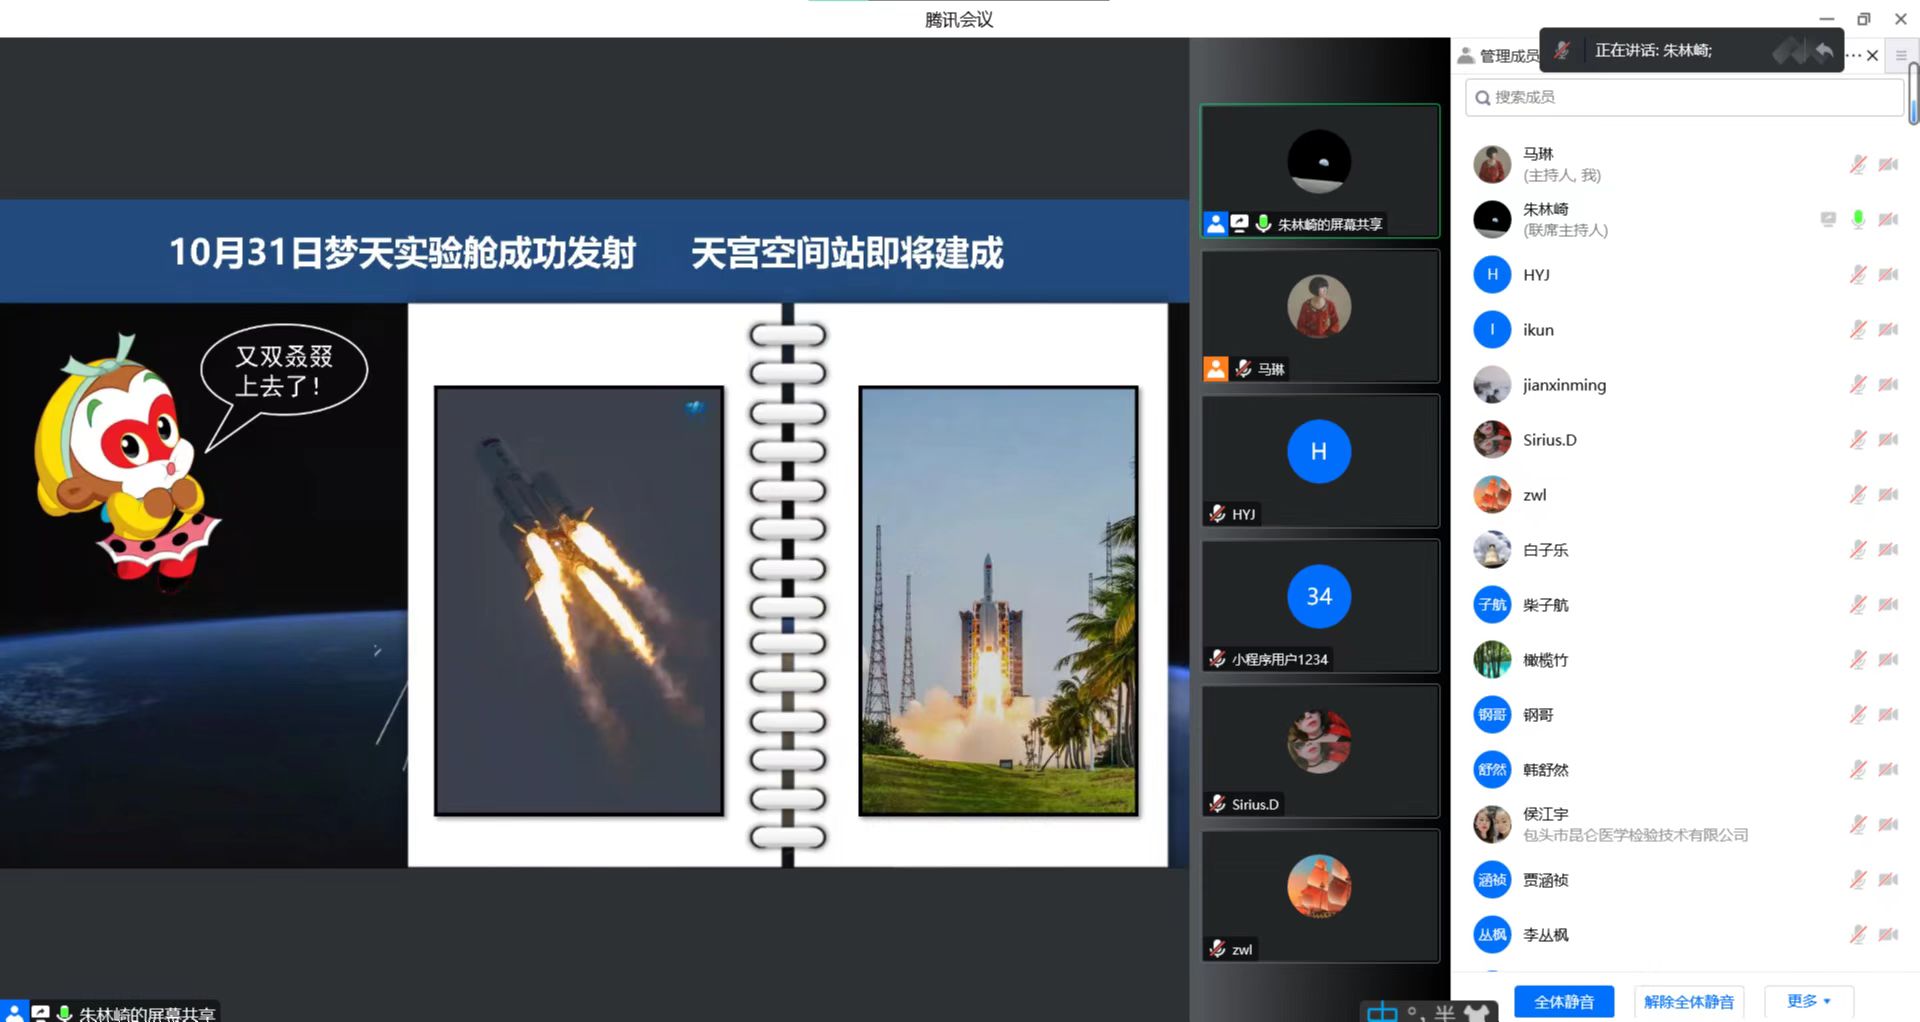1920x1022 pixels.
Task: Select the 小程序用户1234 video tile
Action: [x=1320, y=606]
